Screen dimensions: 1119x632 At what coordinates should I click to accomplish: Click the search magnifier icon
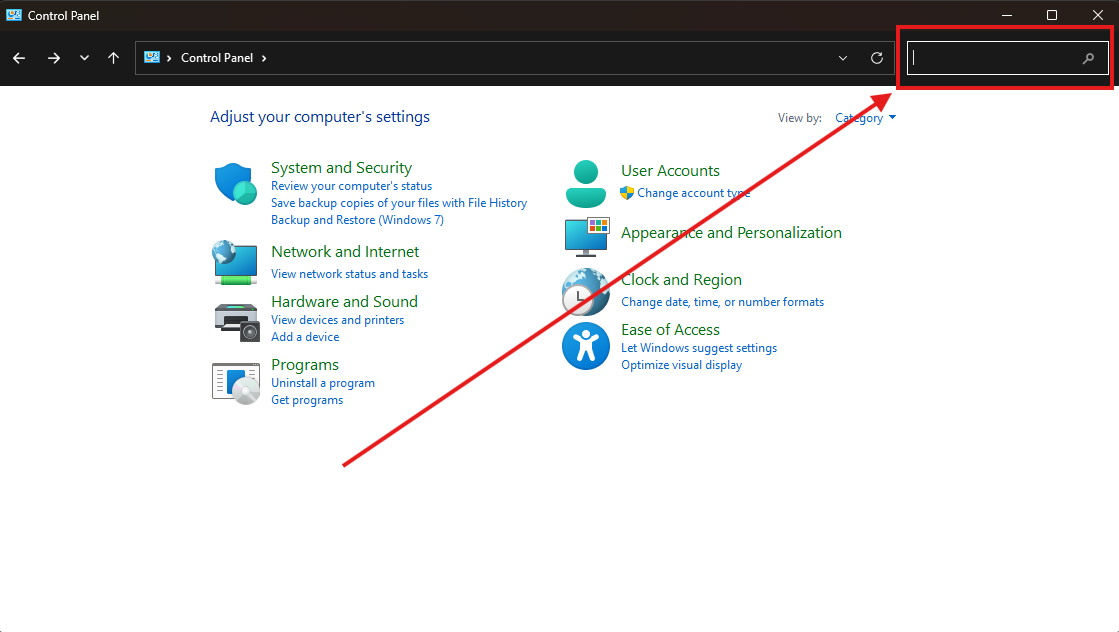(x=1088, y=58)
